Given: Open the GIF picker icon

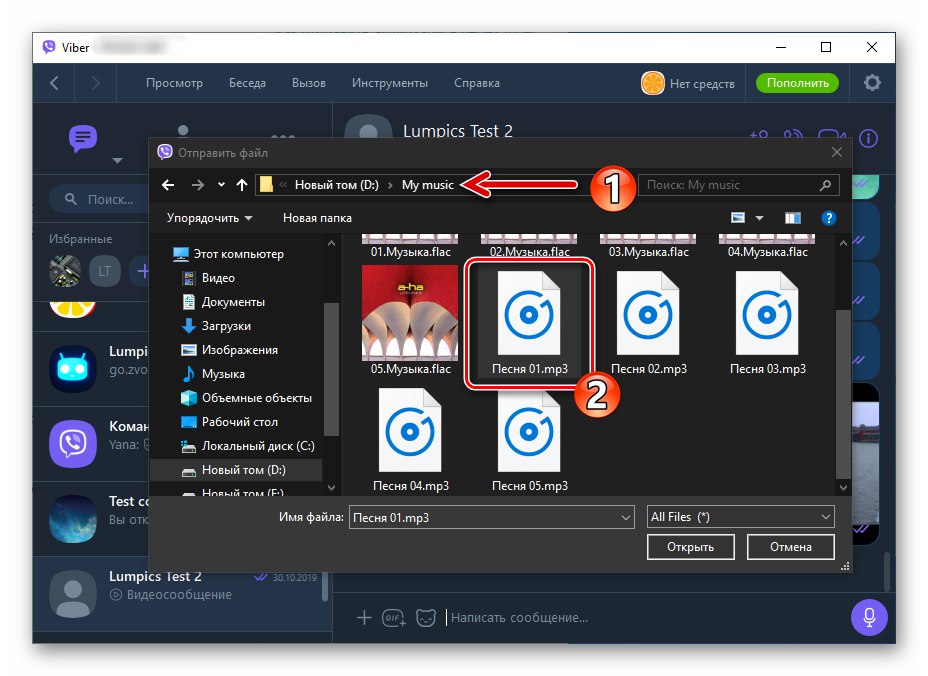Looking at the screenshot, I should [394, 618].
